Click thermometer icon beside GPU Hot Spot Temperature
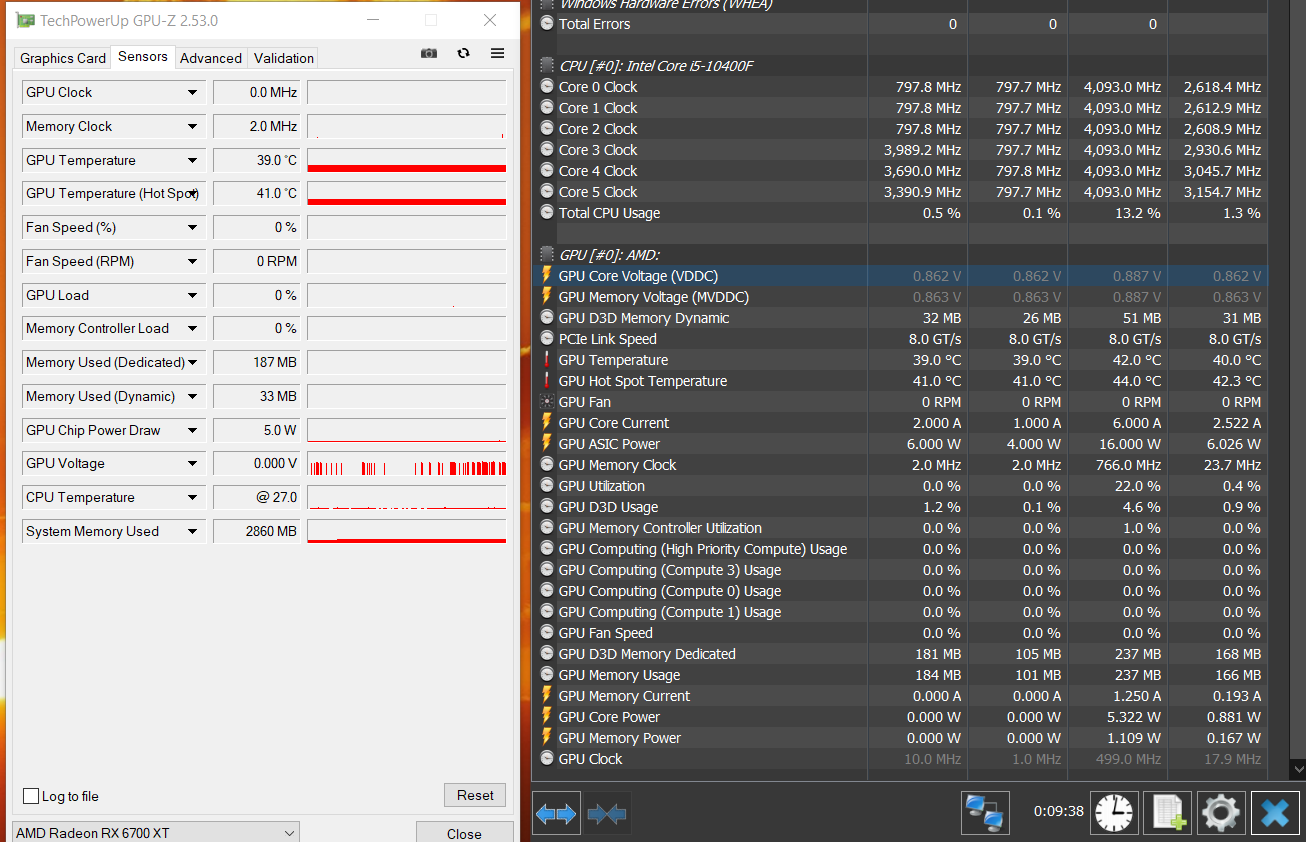This screenshot has height=842, width=1306. 547,381
